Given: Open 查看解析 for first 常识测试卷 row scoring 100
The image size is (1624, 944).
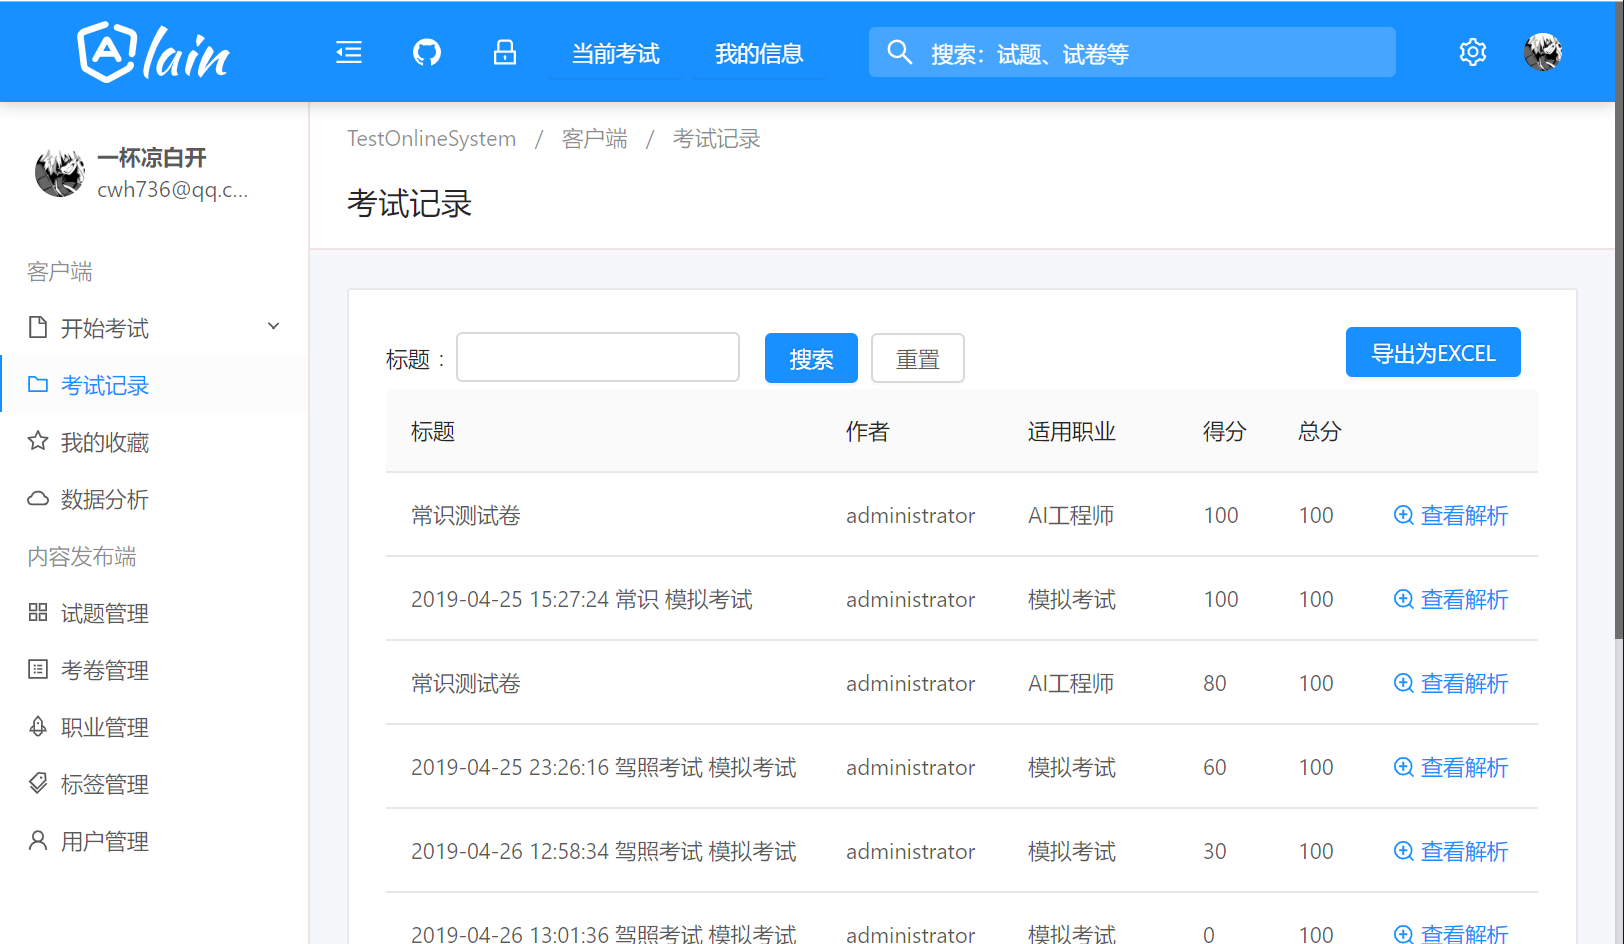Looking at the screenshot, I should click(x=1451, y=515).
